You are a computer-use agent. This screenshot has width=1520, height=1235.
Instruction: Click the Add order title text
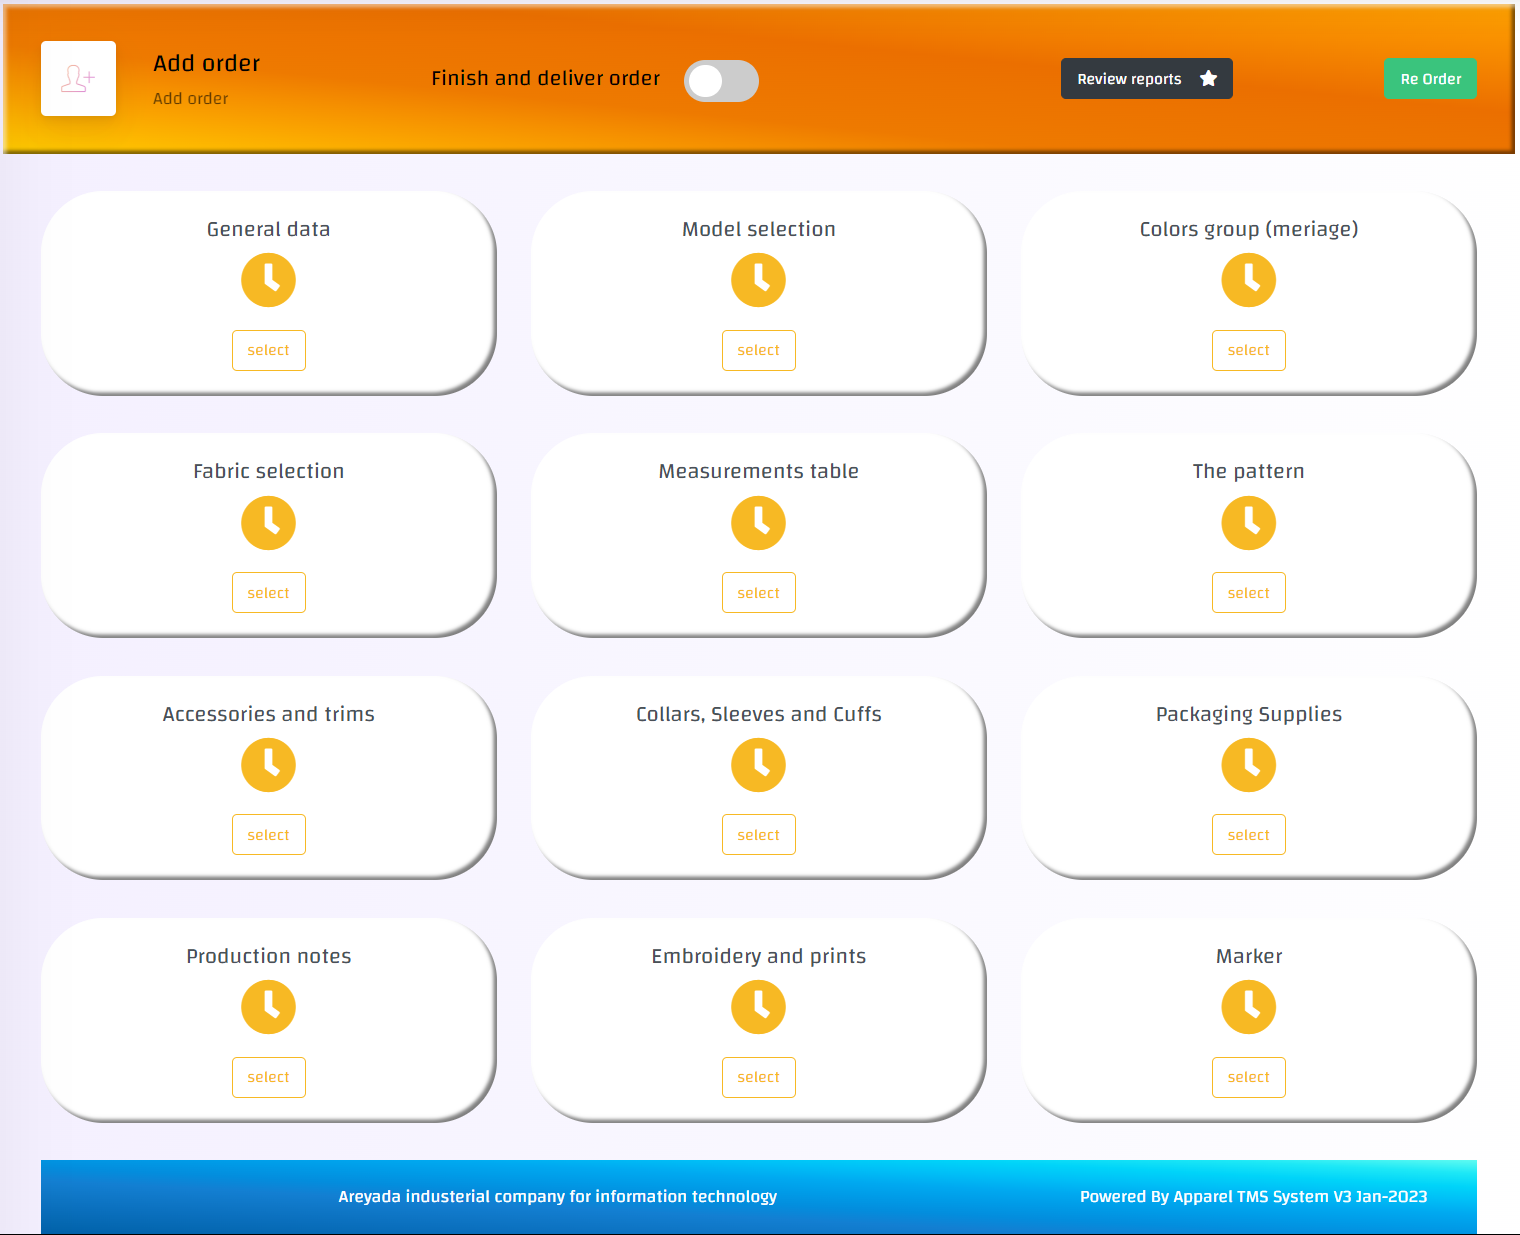[x=206, y=63]
